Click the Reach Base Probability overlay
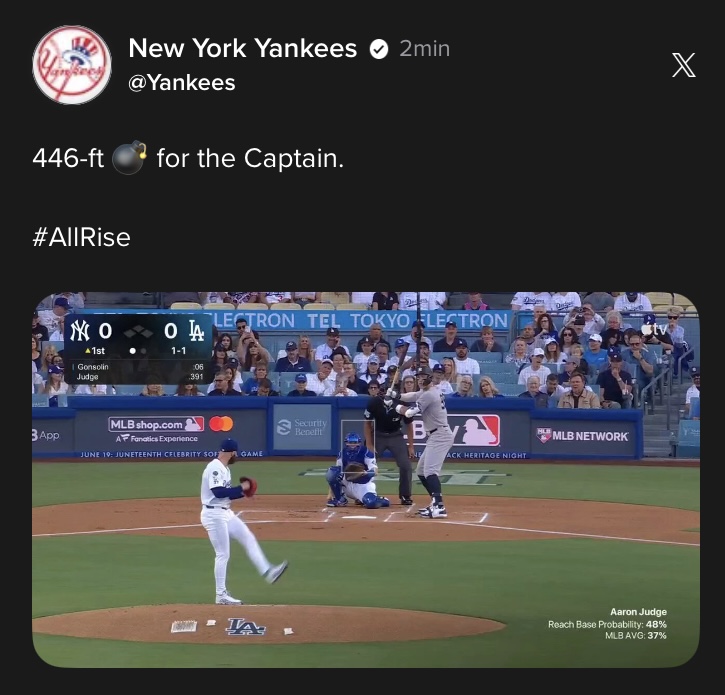The width and height of the screenshot is (725, 695). [607, 624]
